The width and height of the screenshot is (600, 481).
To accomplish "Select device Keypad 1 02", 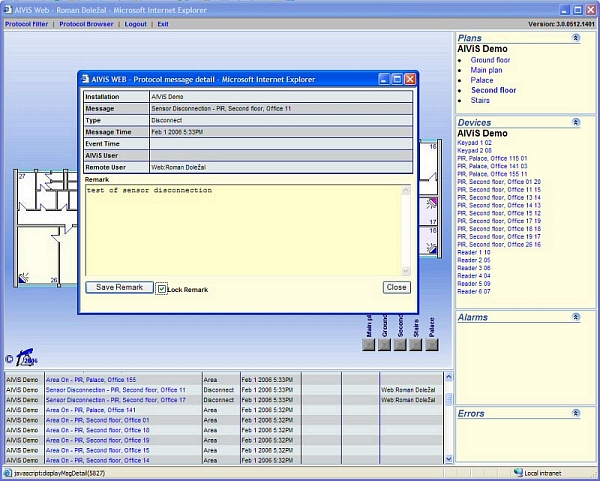I will click(x=474, y=143).
